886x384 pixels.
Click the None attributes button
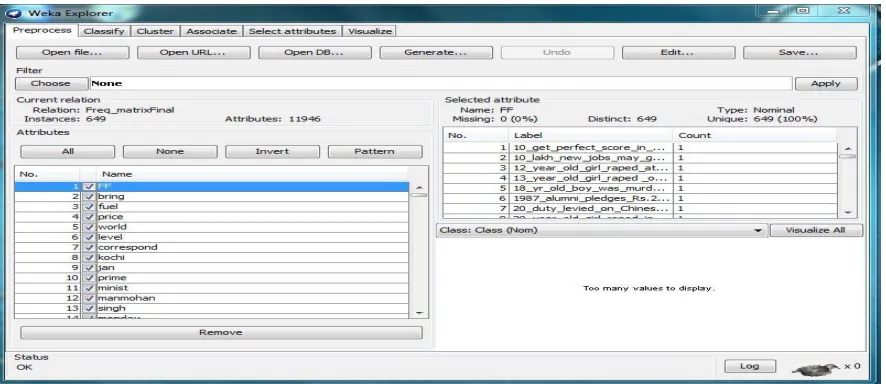pos(170,152)
